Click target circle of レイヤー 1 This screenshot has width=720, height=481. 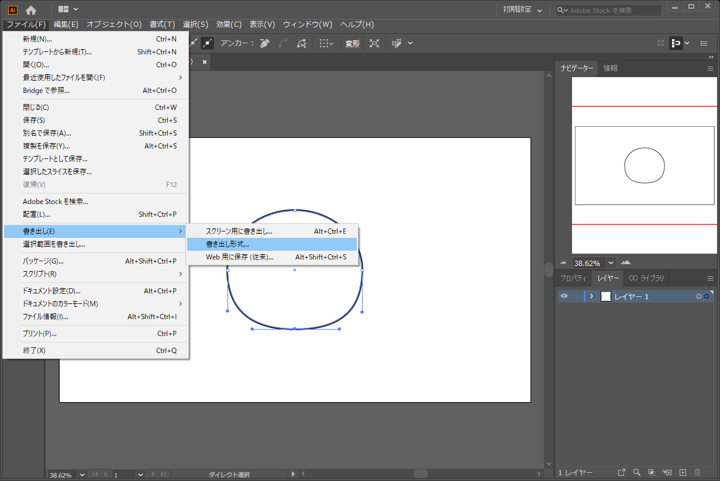click(698, 296)
